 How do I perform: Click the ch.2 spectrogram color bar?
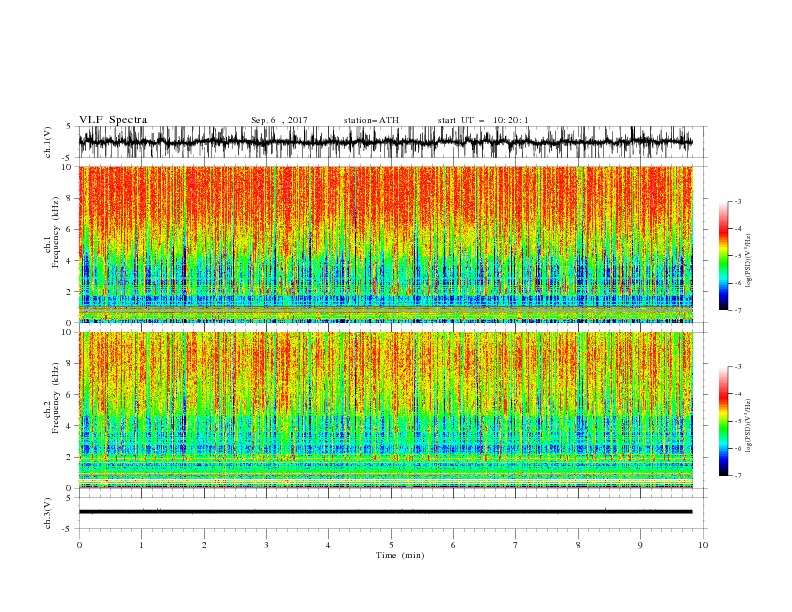coord(723,421)
